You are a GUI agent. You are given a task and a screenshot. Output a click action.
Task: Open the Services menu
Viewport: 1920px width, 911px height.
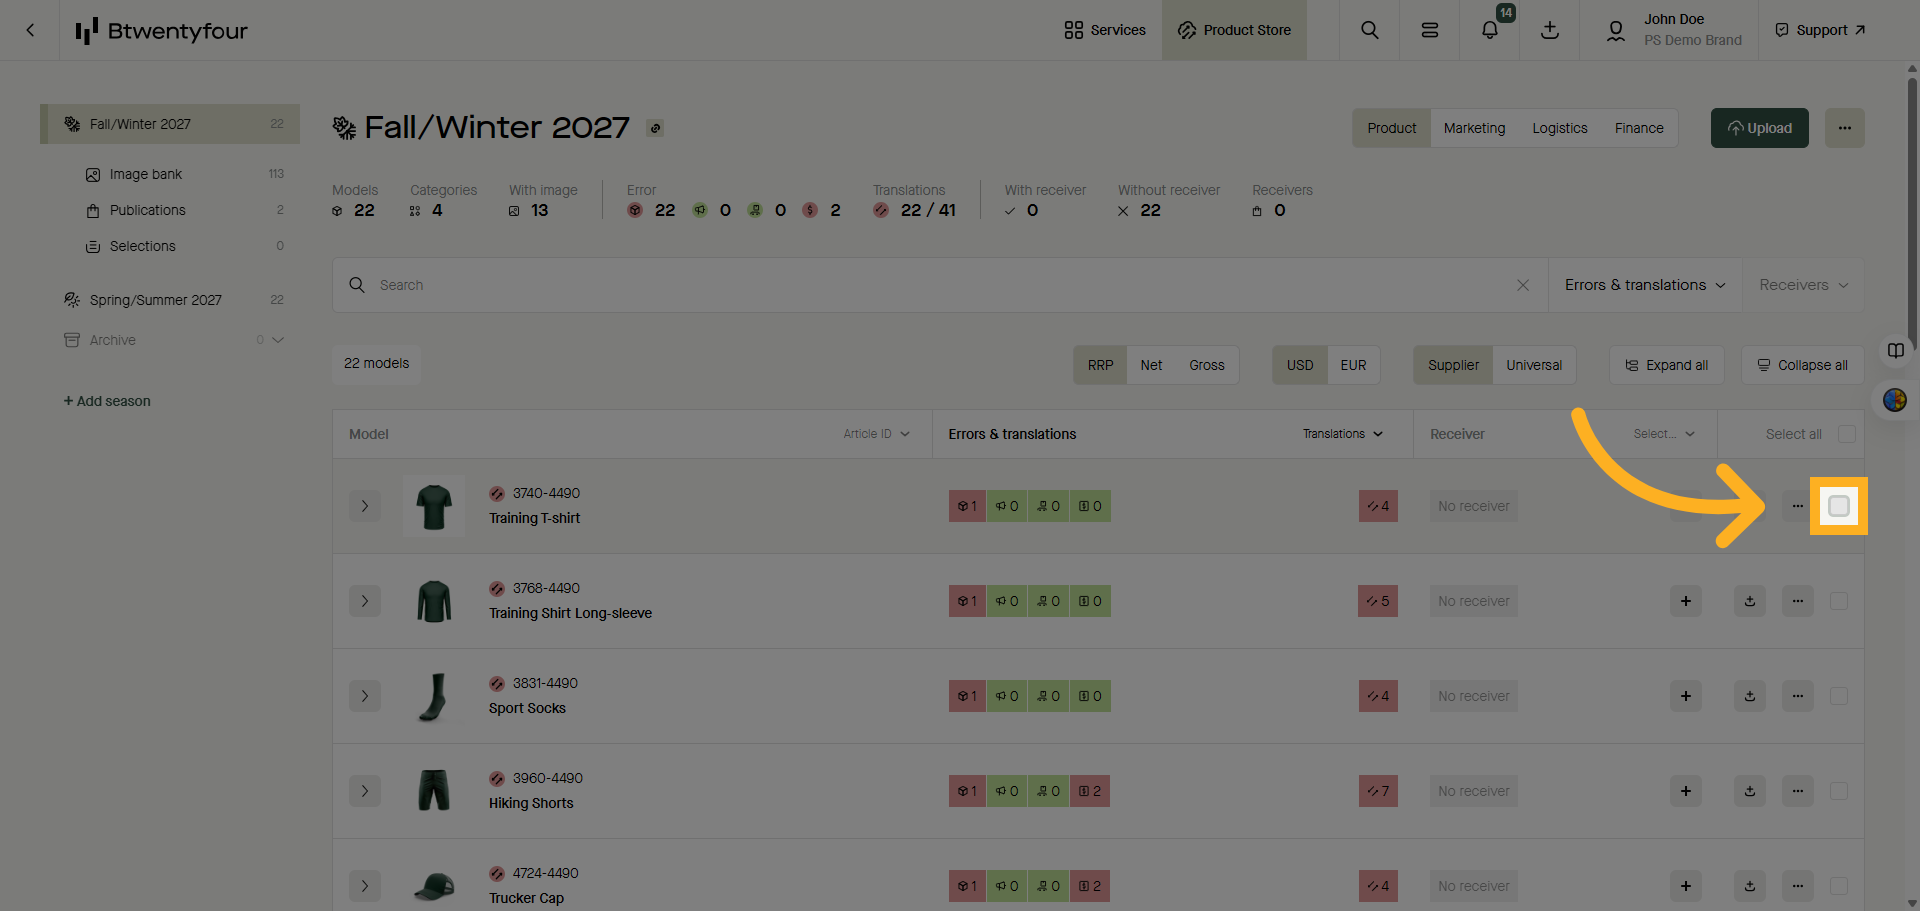pos(1105,30)
